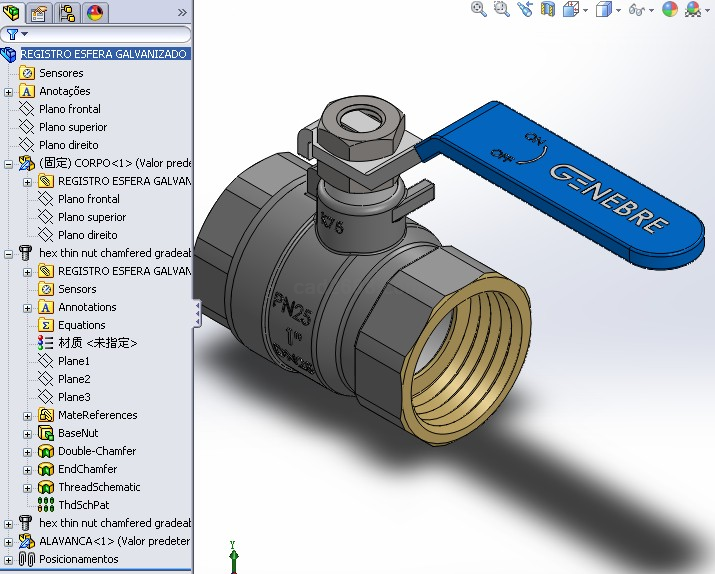715x574 pixels.
Task: Switch to the ConfigurationManager tab
Action: [x=67, y=13]
